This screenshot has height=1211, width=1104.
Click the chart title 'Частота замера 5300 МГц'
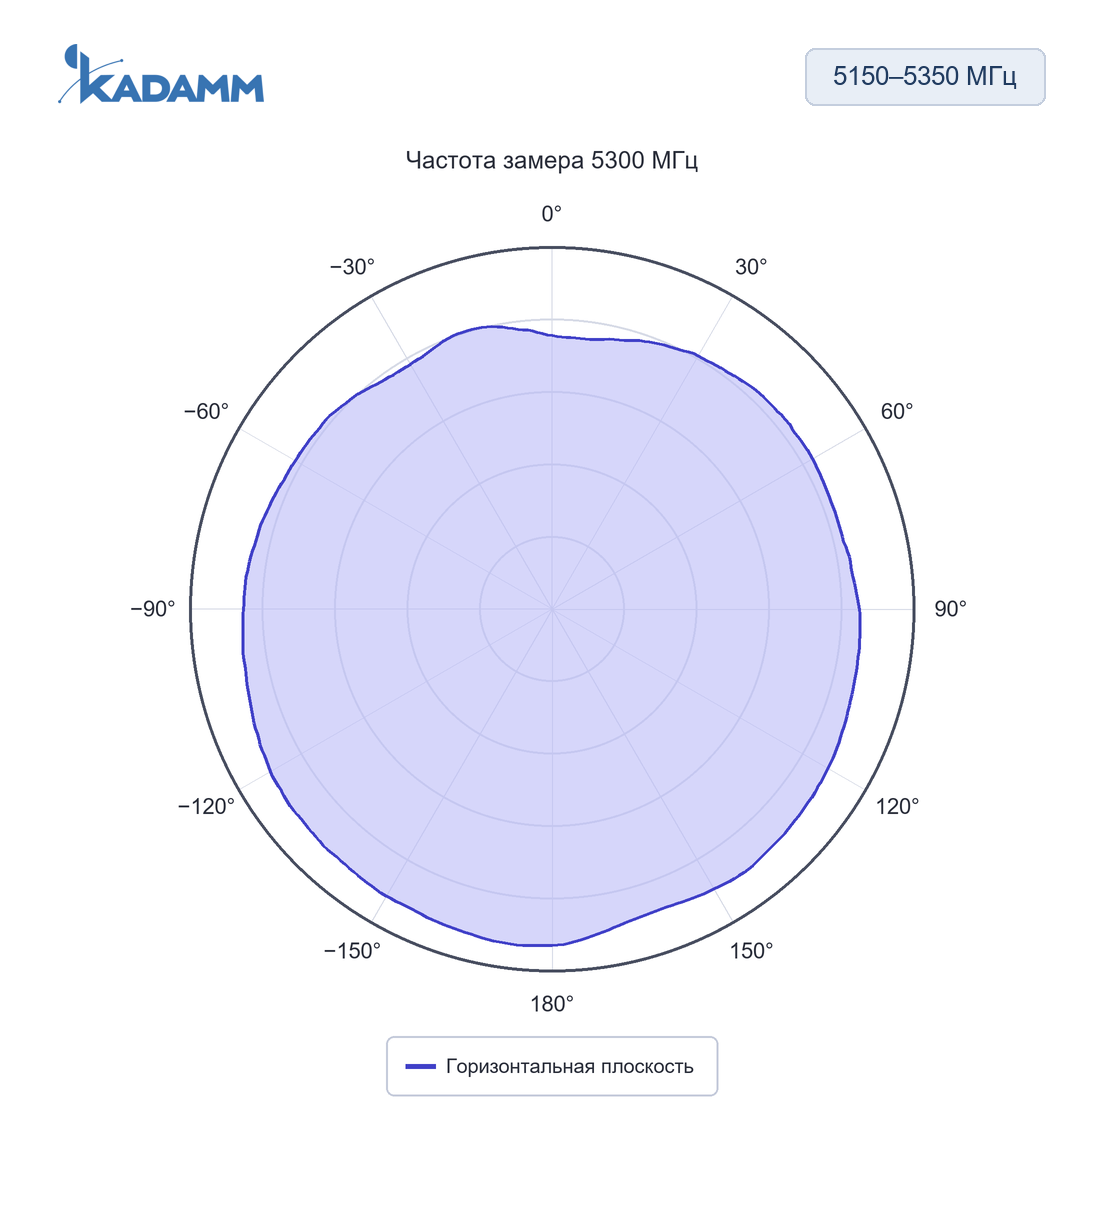pyautogui.click(x=552, y=160)
